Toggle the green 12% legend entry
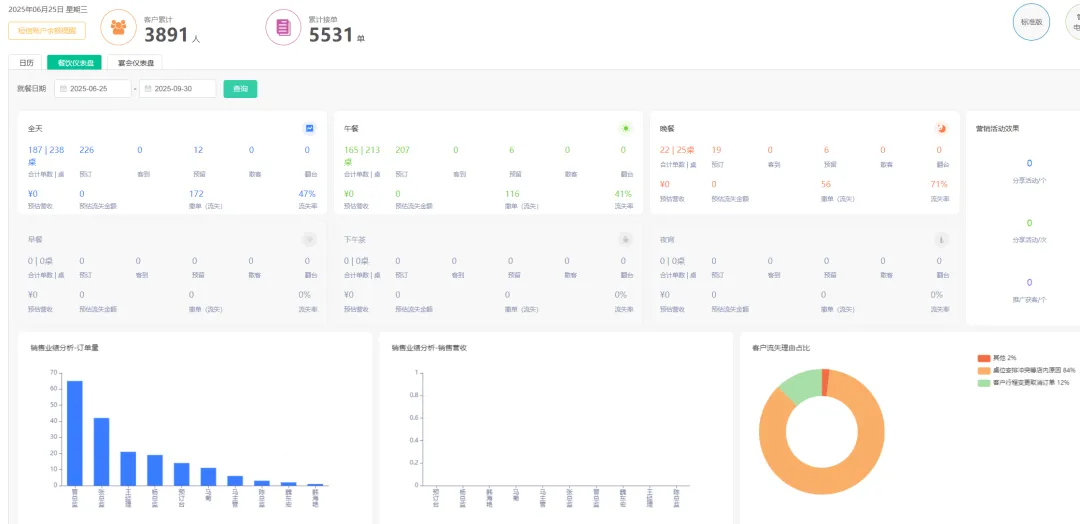This screenshot has height=524, width=1080. pyautogui.click(x=1022, y=382)
